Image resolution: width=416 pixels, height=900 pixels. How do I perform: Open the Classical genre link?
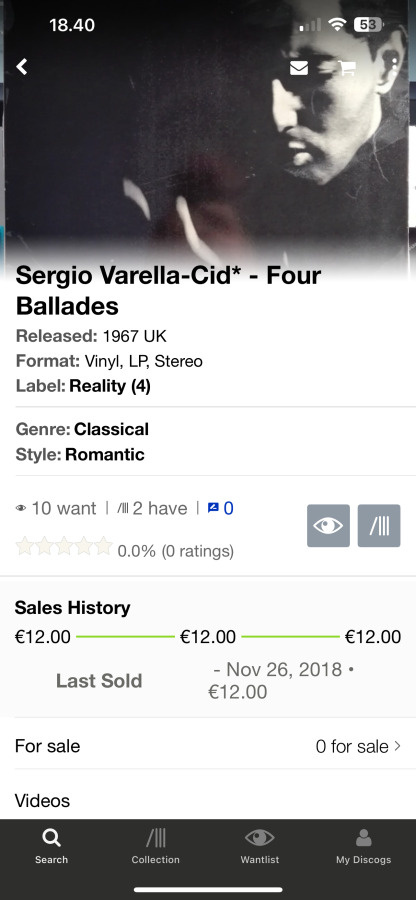(x=111, y=429)
